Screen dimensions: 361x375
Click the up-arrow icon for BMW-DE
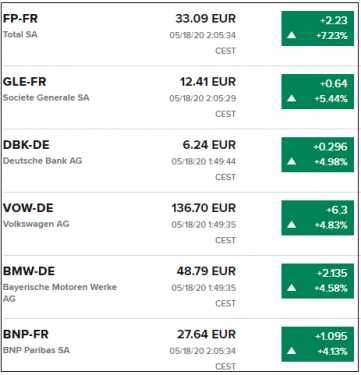tap(292, 288)
